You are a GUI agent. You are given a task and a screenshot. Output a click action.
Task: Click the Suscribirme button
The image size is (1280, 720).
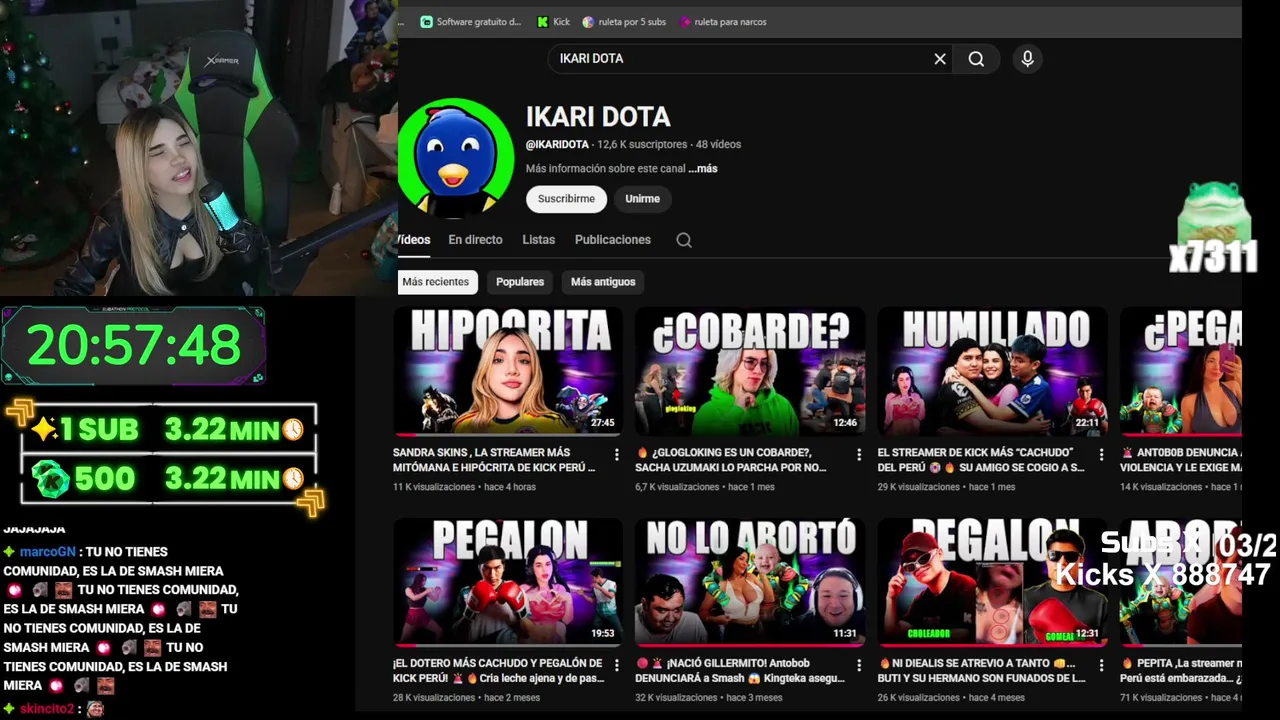[x=566, y=199]
